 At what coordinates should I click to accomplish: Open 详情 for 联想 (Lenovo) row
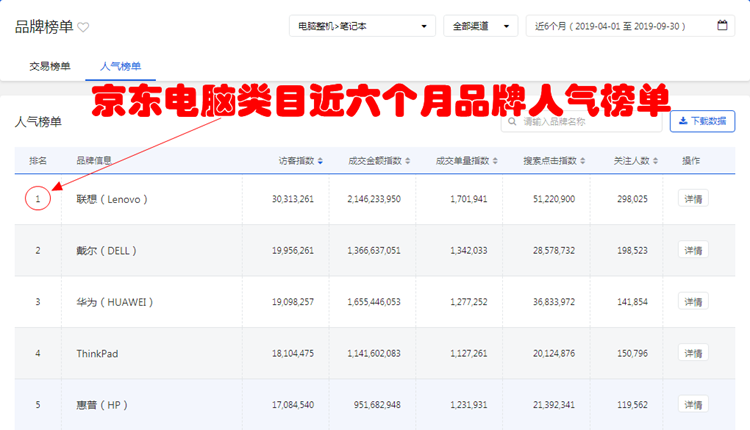tap(693, 198)
